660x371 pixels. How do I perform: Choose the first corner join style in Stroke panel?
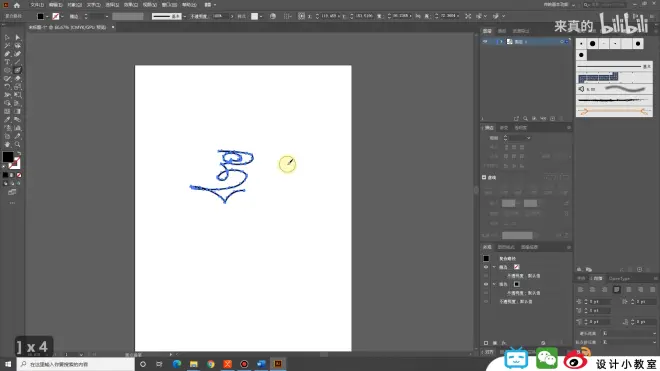pos(506,156)
